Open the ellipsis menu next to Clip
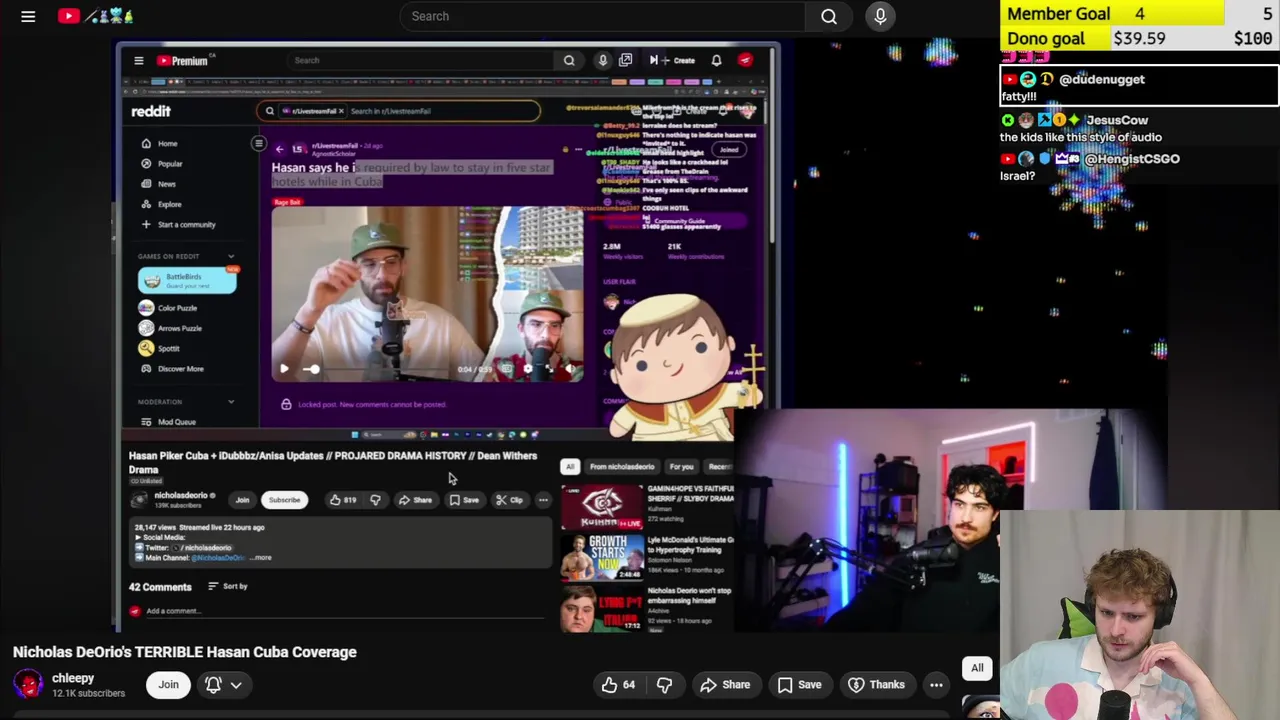This screenshot has width=1280, height=720. tap(543, 500)
